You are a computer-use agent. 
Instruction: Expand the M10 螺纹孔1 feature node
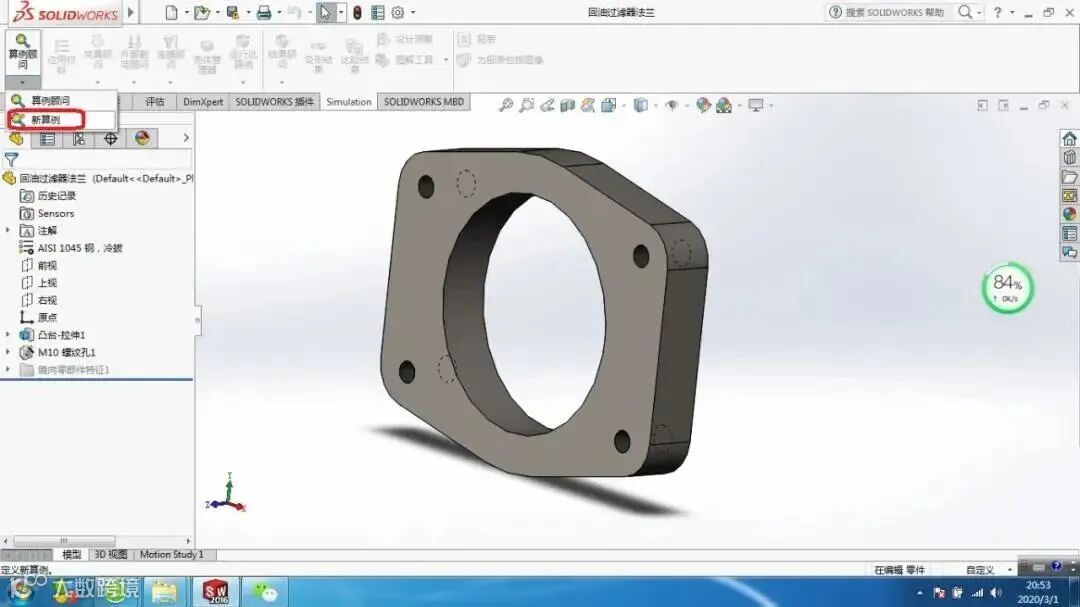(x=8, y=351)
